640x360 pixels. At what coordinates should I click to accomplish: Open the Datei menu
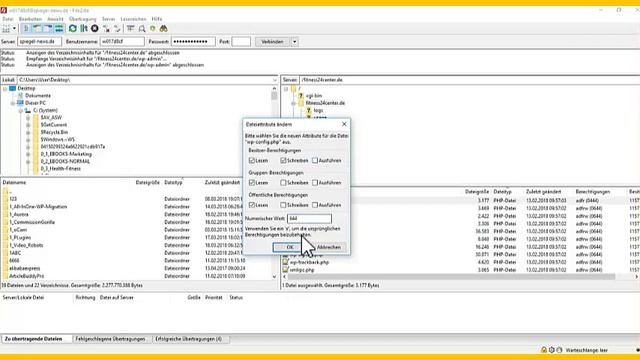(8, 19)
